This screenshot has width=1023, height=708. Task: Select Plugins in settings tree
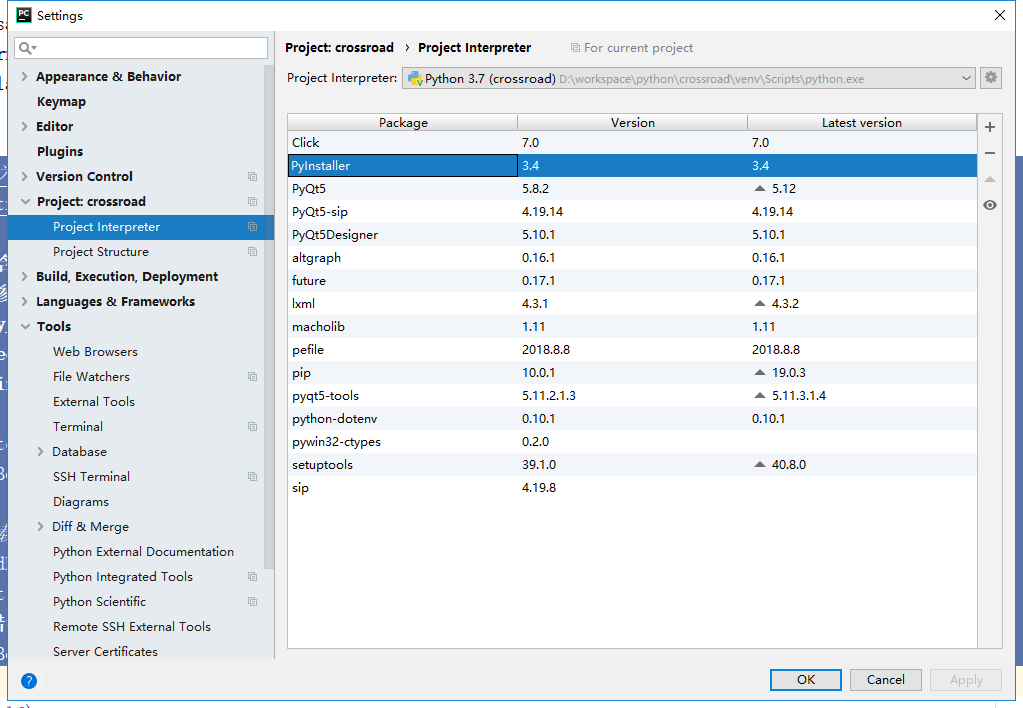60,151
